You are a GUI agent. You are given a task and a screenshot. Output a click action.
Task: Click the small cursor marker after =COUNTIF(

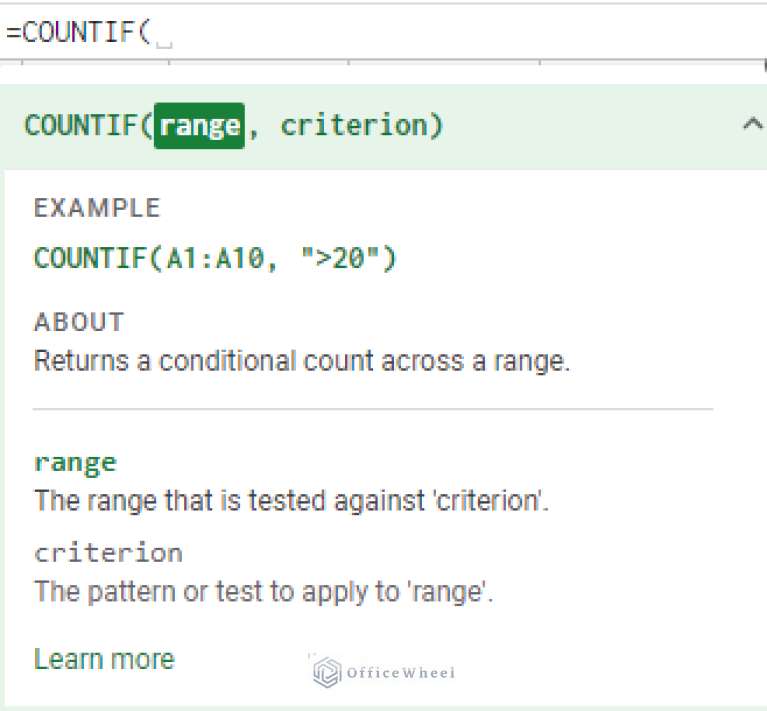(165, 42)
